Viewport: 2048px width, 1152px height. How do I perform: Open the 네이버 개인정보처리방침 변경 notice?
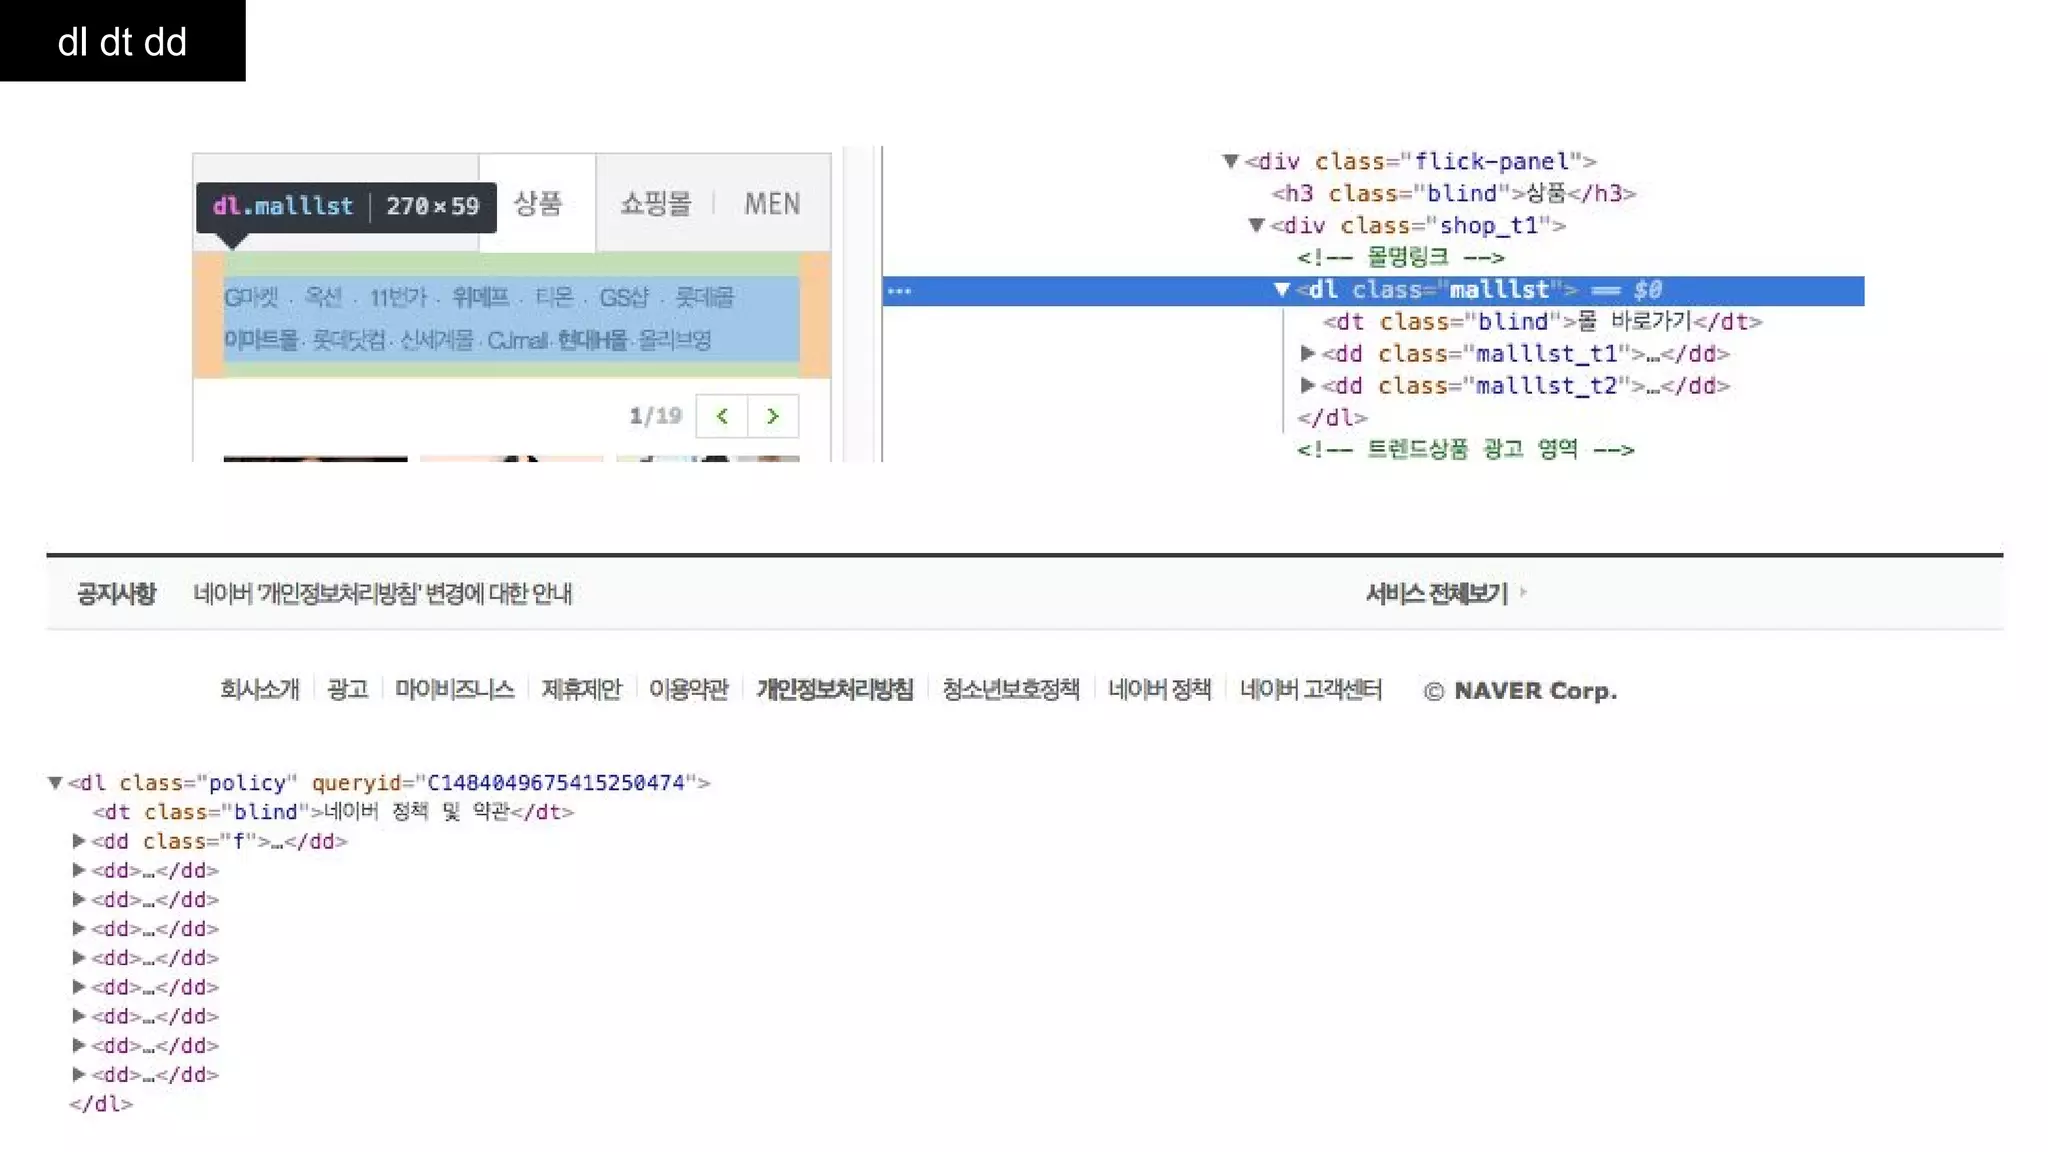point(383,594)
